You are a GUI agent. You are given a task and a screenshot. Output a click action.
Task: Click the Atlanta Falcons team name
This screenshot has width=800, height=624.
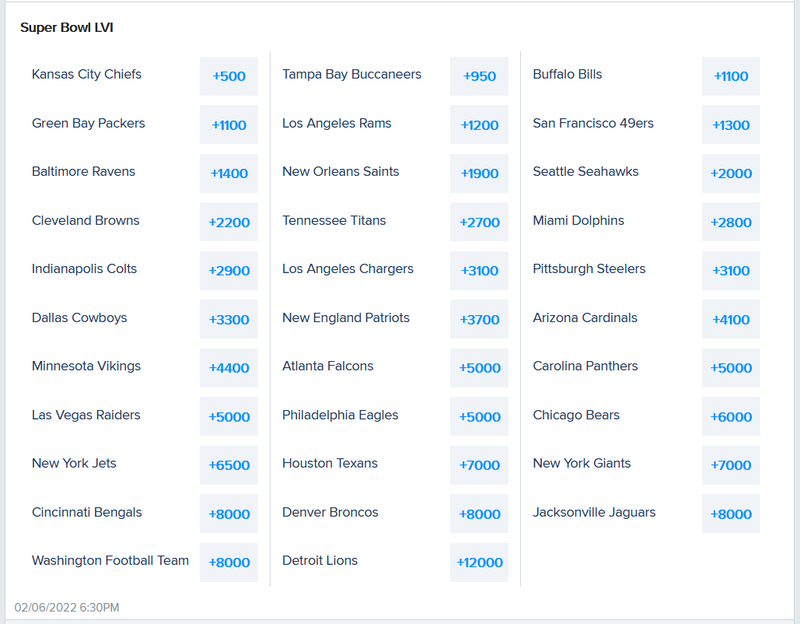(328, 366)
